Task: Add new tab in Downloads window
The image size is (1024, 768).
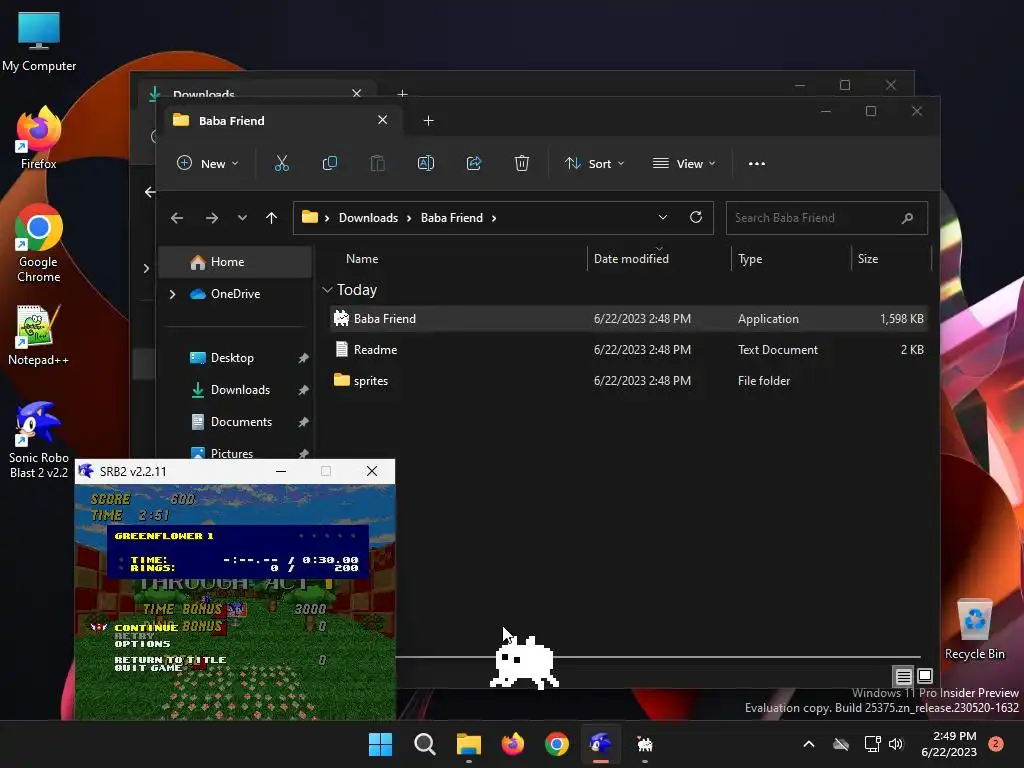Action: 402,93
